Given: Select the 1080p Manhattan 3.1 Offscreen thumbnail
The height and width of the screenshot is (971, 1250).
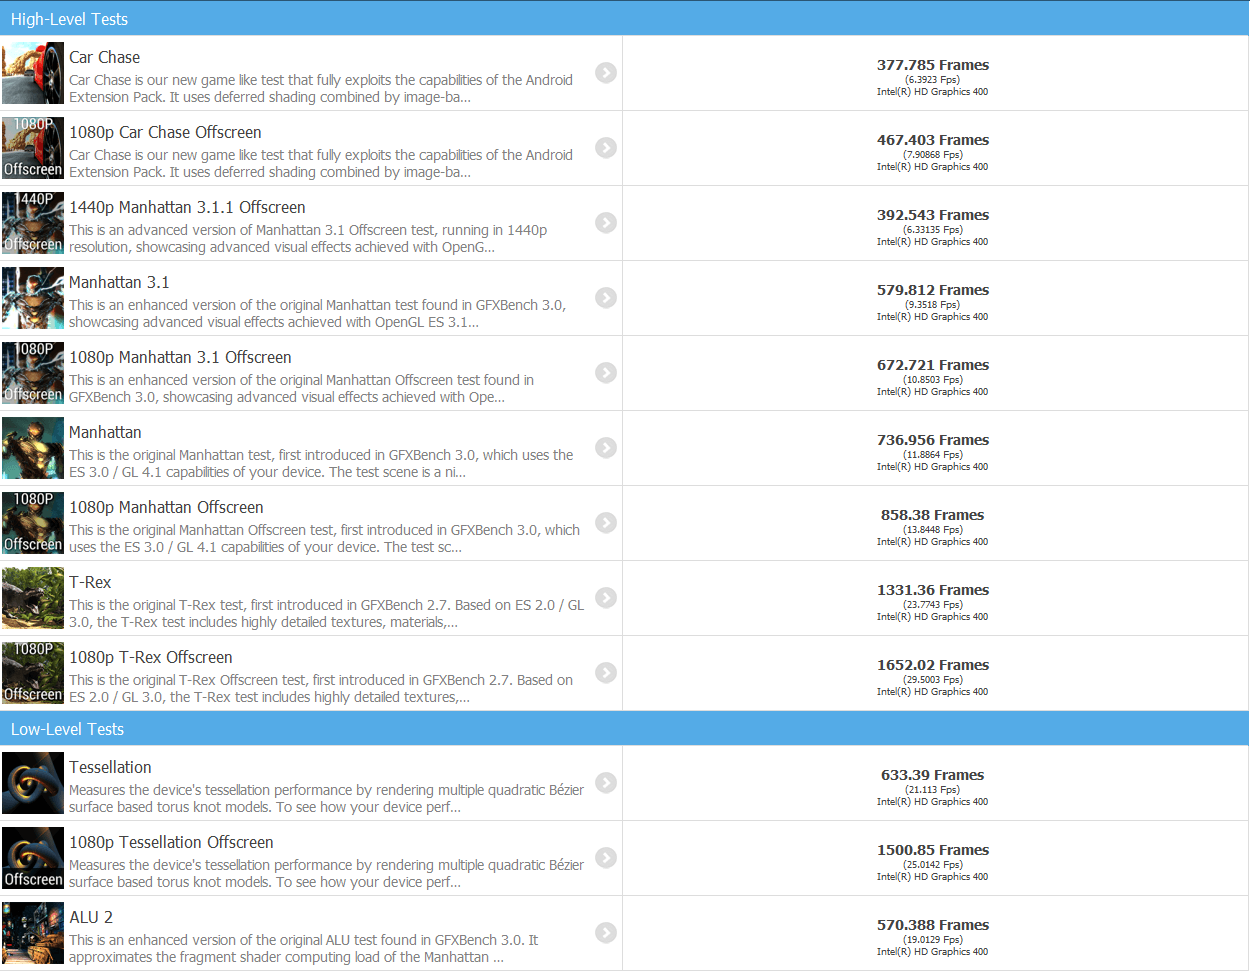Looking at the screenshot, I should point(33,373).
